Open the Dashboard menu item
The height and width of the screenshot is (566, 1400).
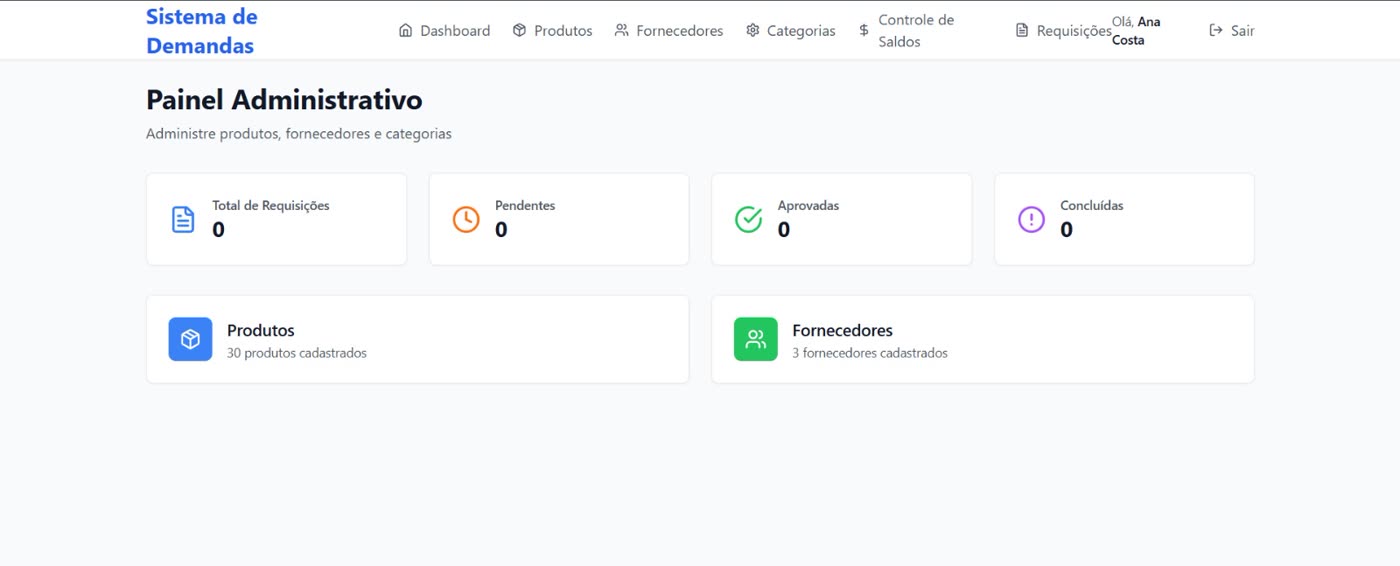pos(444,30)
